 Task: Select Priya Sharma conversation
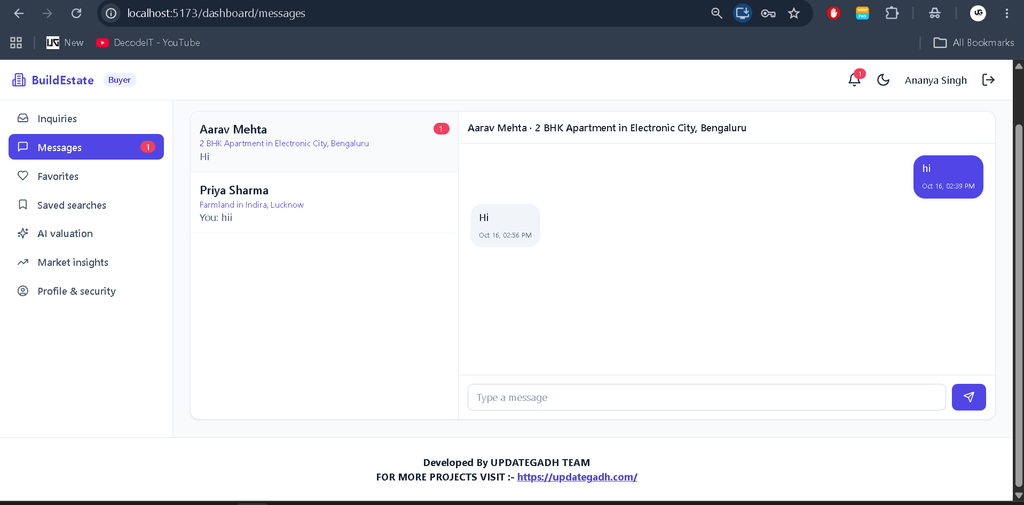(325, 203)
